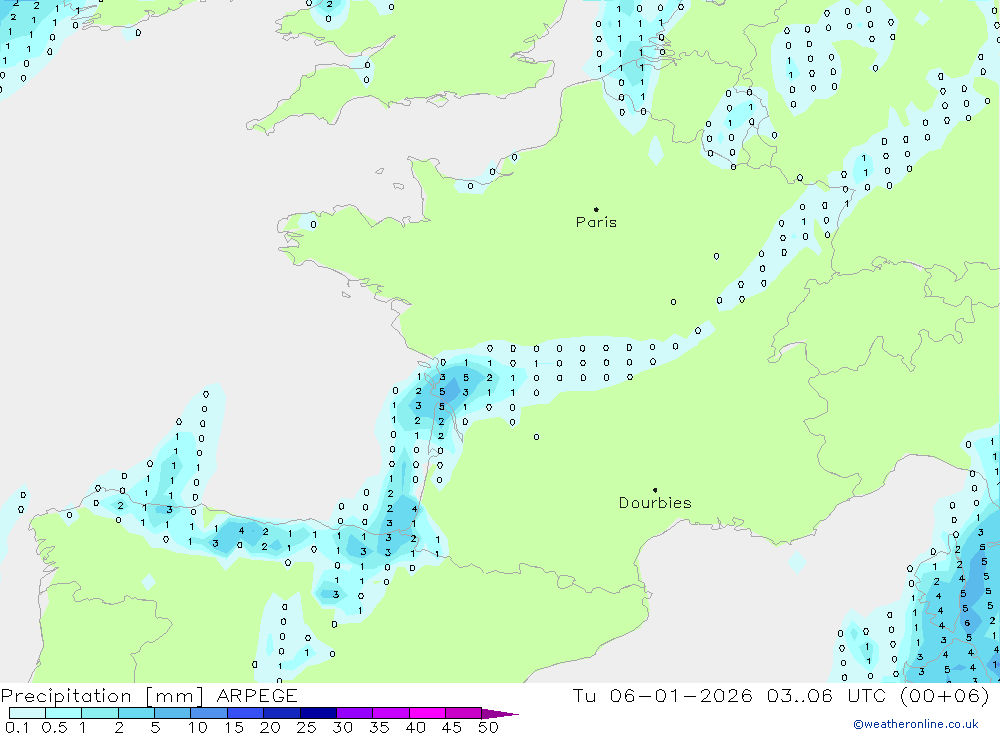Click the ARPEGE model name text

(x=257, y=696)
